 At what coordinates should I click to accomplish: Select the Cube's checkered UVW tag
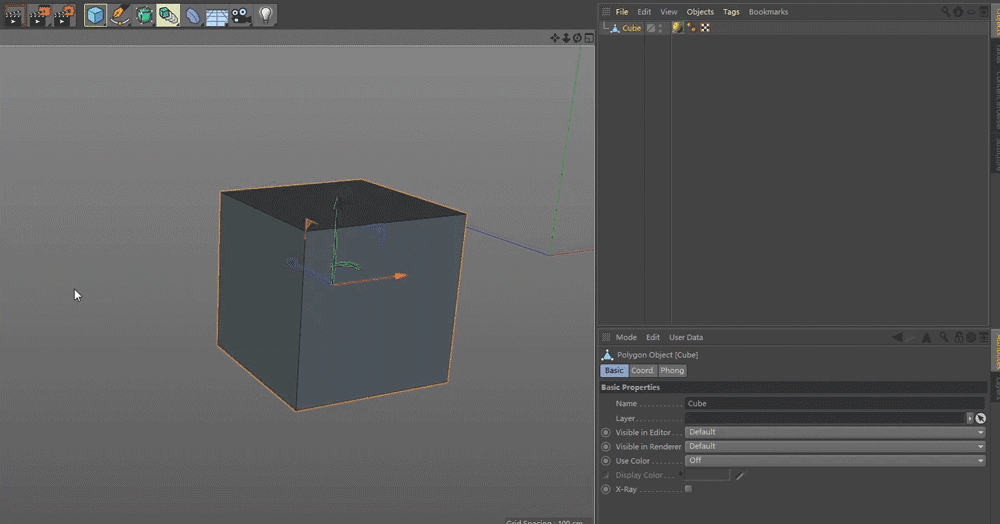coord(705,28)
